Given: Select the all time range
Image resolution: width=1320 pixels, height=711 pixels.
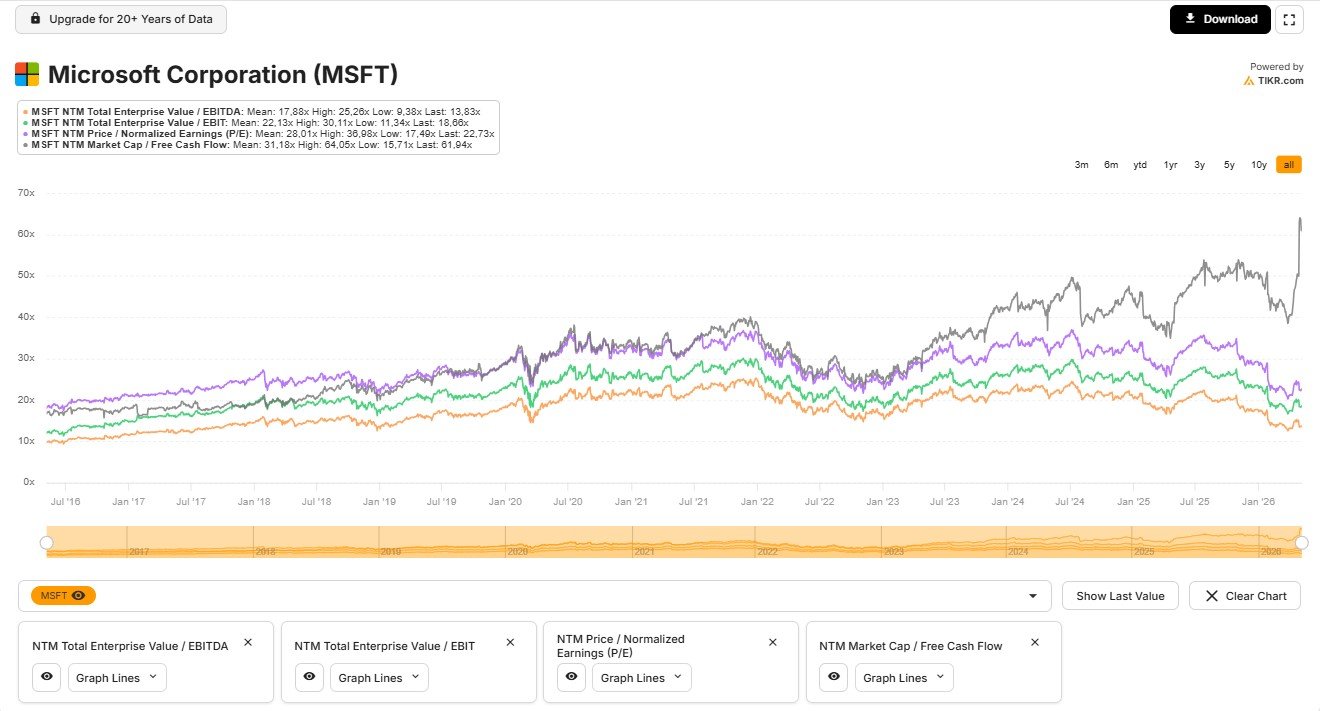Looking at the screenshot, I should tap(1289, 165).
